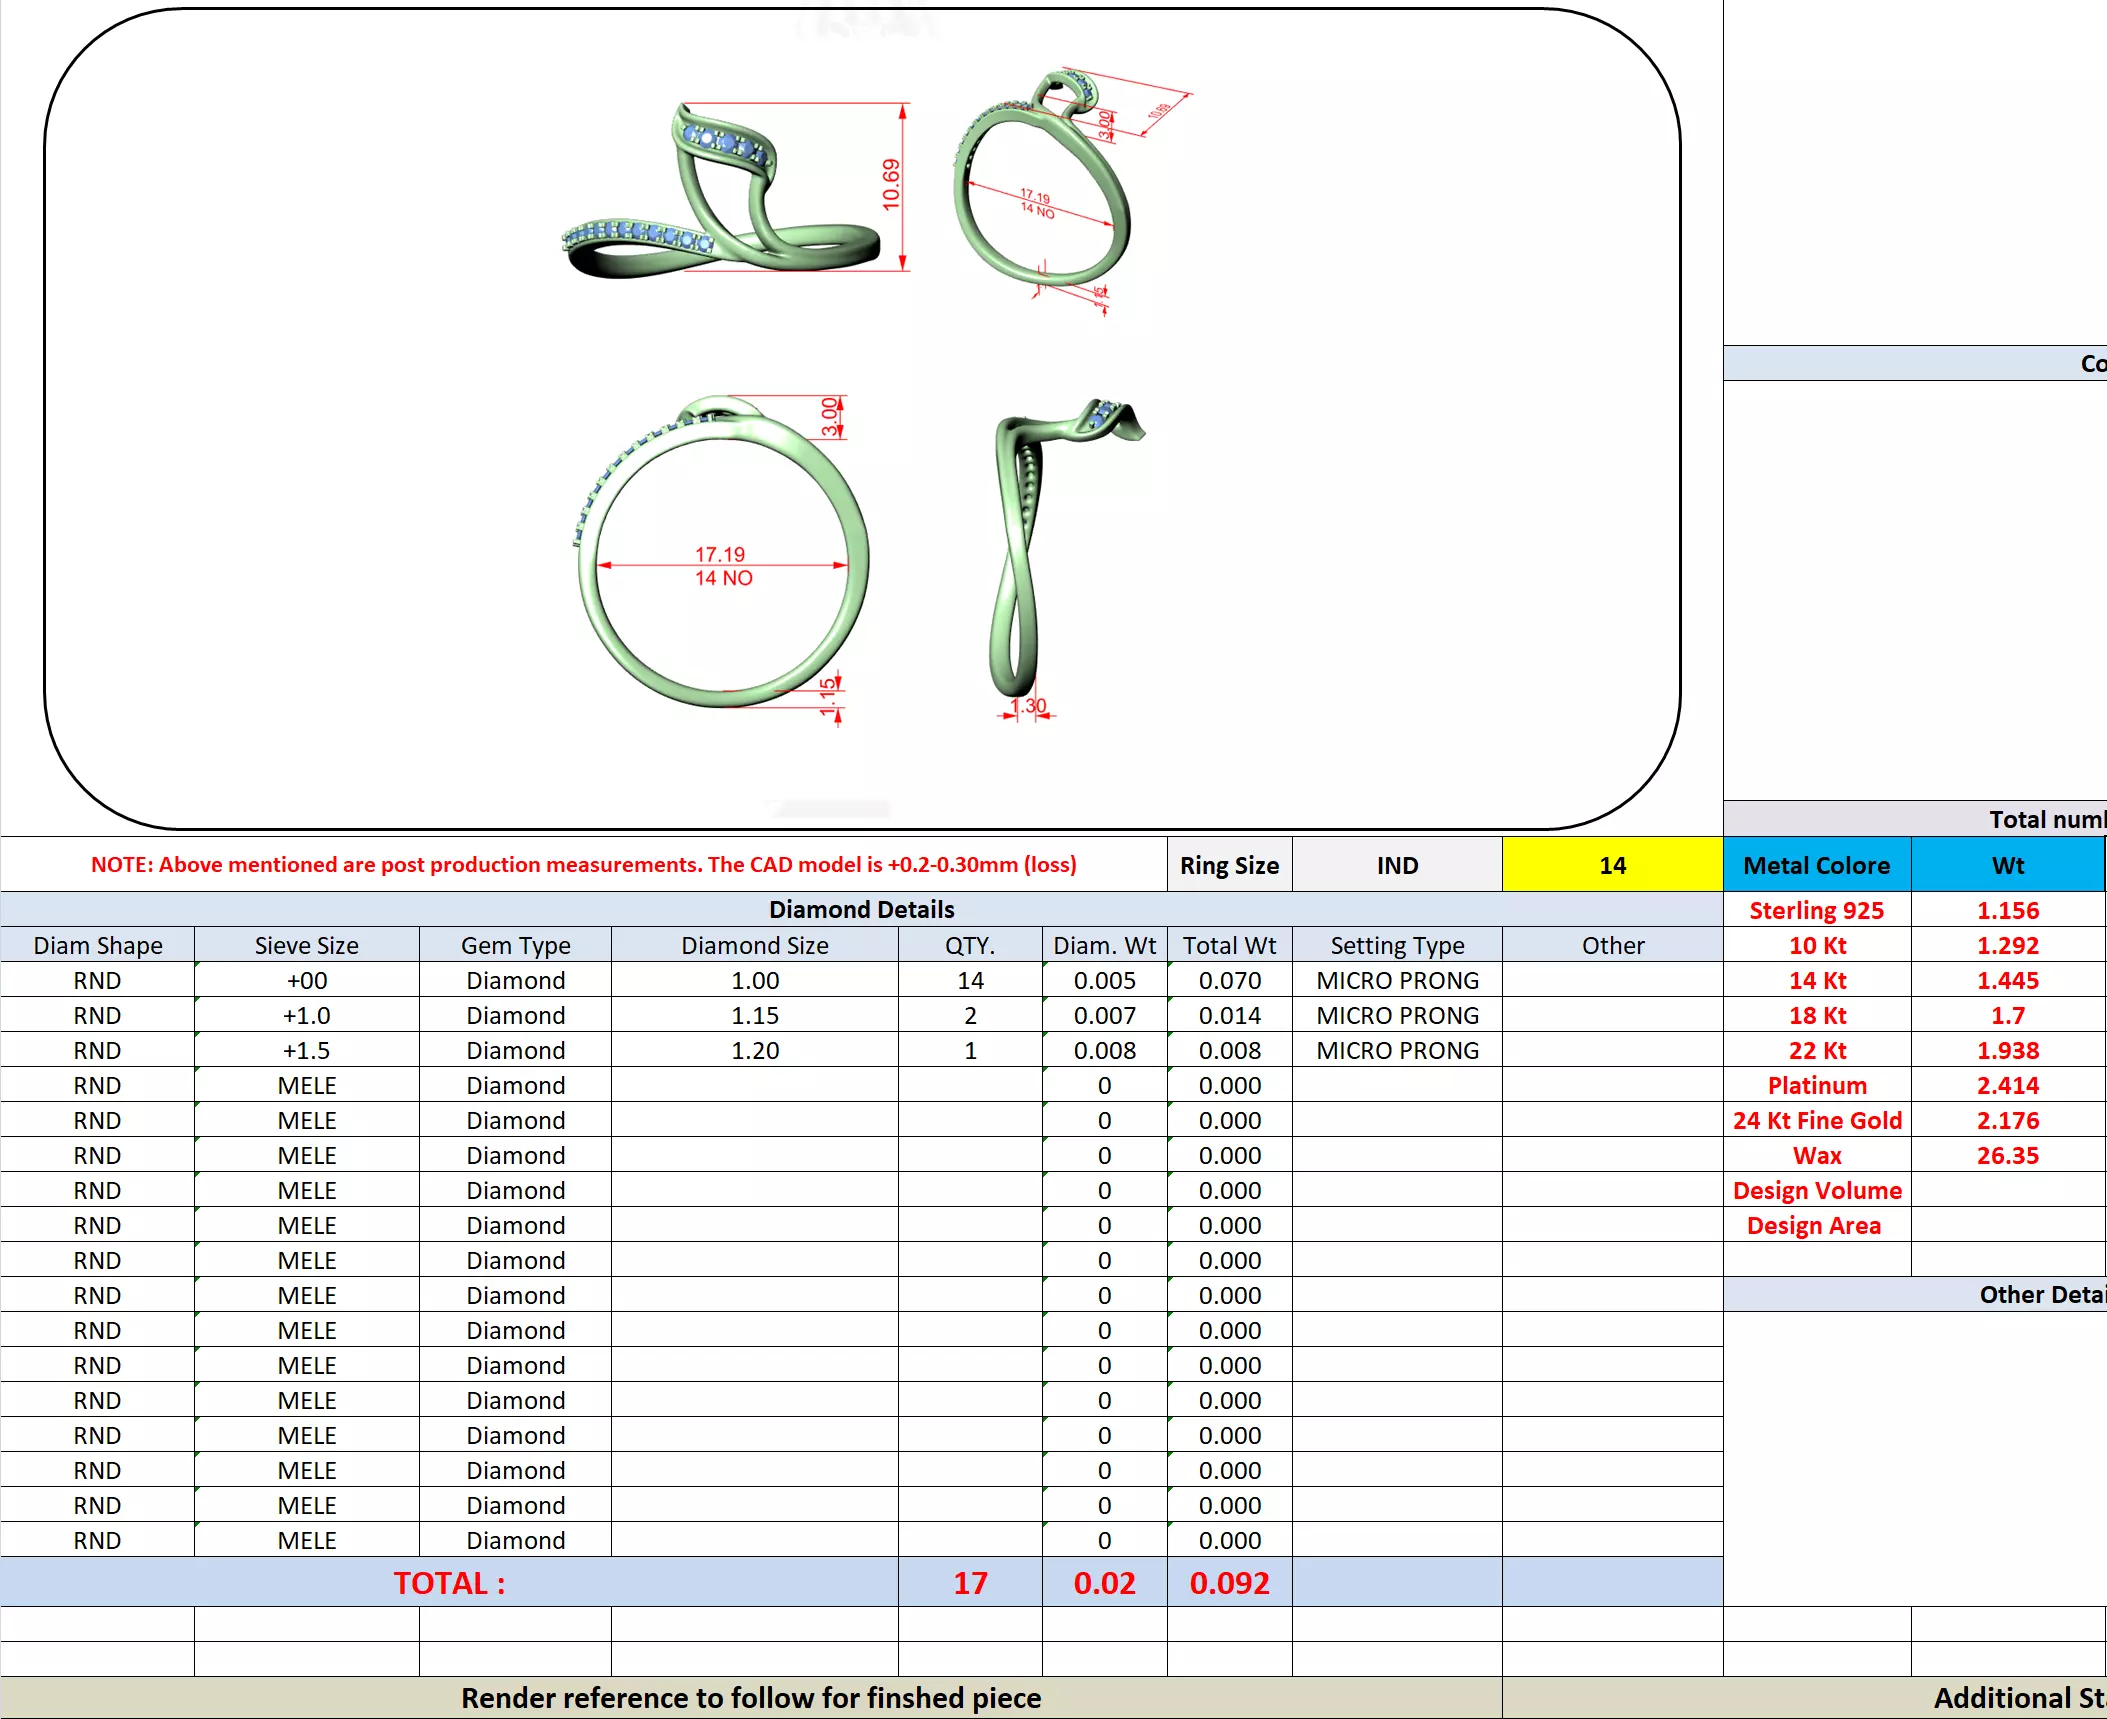Click the Render reference to follow header
Screen dimensions: 2107x1719
(x=750, y=1698)
